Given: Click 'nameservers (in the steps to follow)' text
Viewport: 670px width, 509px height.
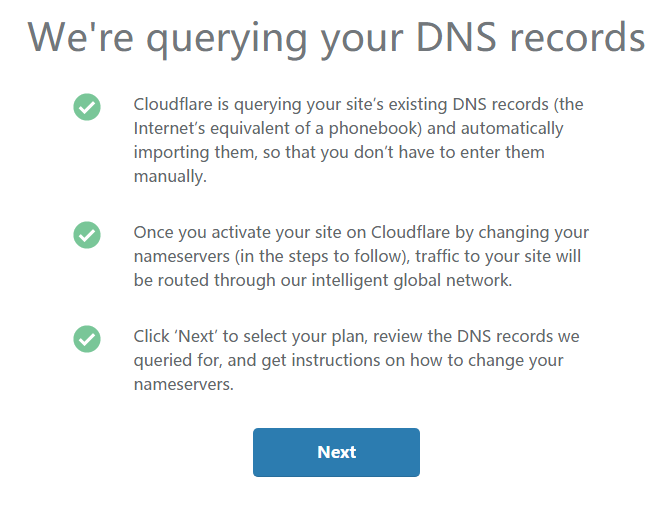Looking at the screenshot, I should point(272,256).
